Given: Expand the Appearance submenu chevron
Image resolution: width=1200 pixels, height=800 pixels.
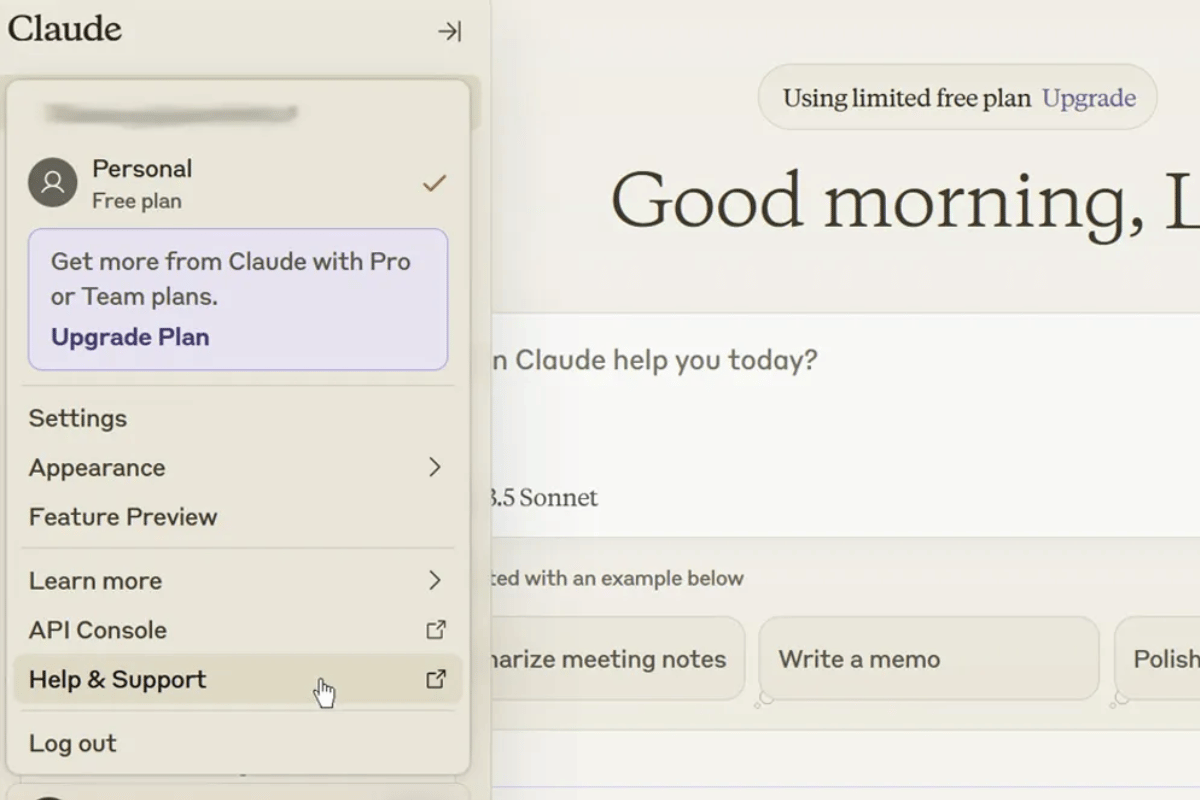Looking at the screenshot, I should pos(434,467).
